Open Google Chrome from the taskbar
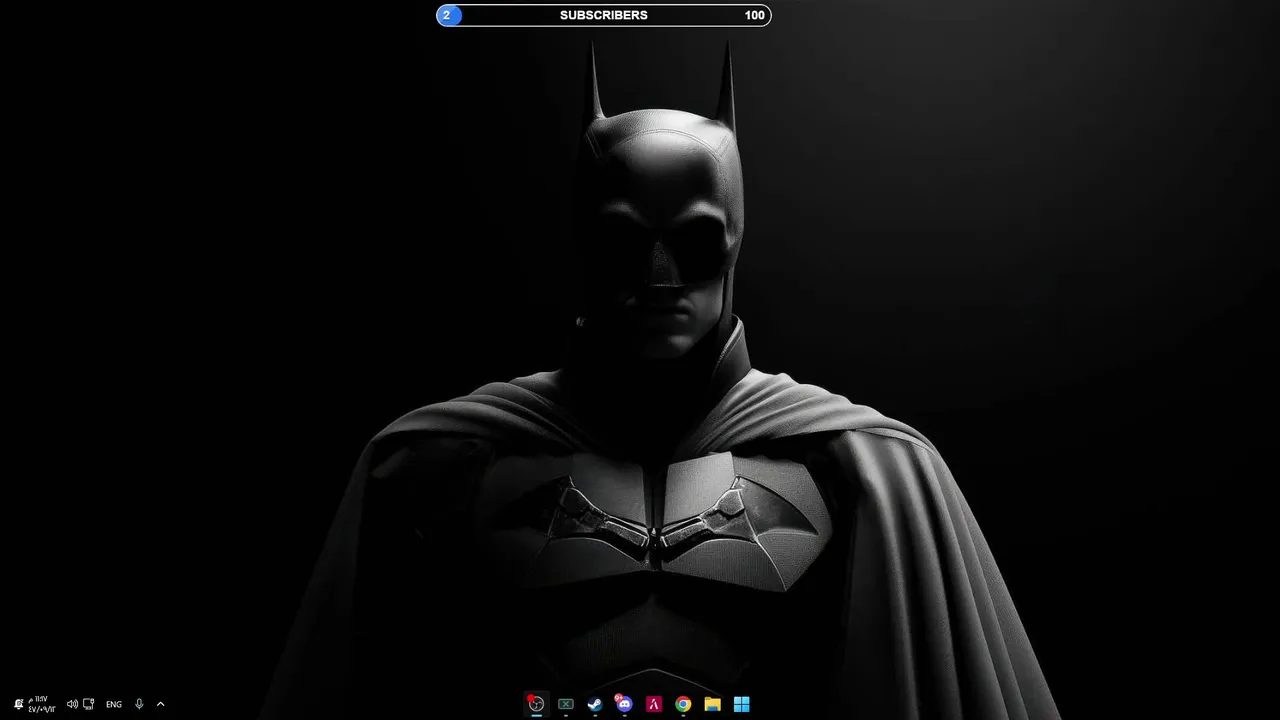Viewport: 1280px width, 720px height. point(683,704)
